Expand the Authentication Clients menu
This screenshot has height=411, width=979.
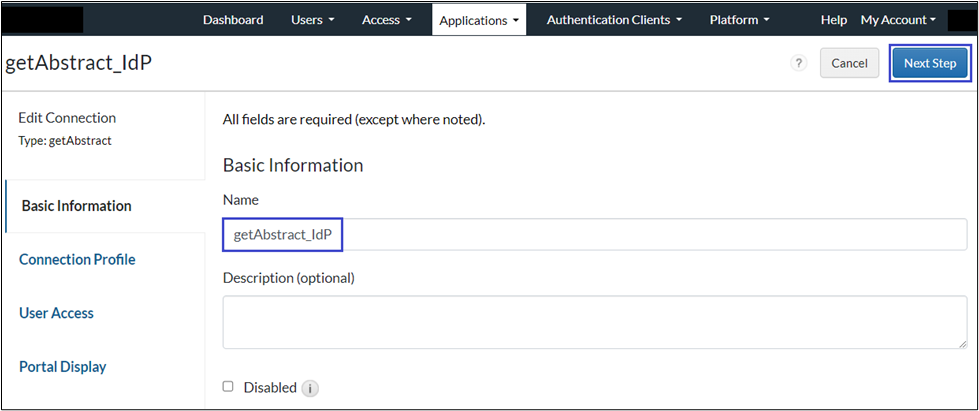(614, 19)
